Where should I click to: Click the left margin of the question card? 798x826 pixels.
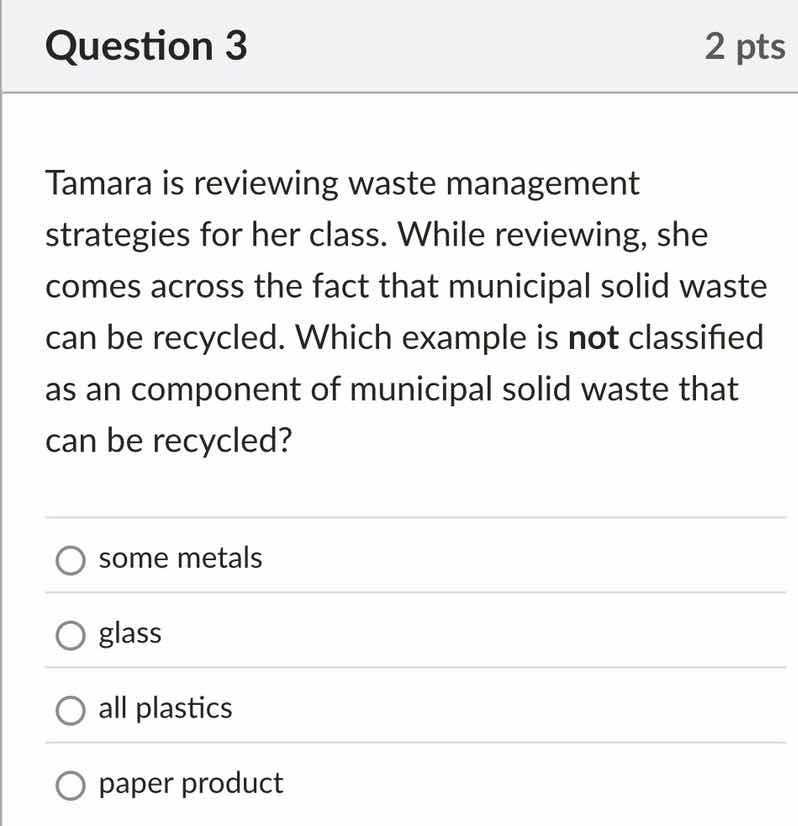tap(22, 400)
